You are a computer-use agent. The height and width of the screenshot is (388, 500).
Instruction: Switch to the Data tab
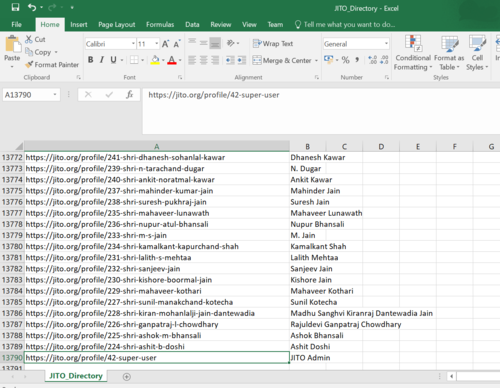click(192, 24)
